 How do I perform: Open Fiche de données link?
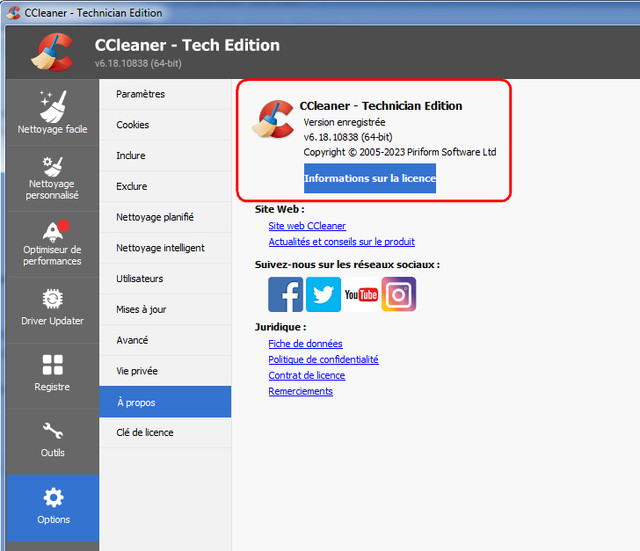tap(305, 344)
